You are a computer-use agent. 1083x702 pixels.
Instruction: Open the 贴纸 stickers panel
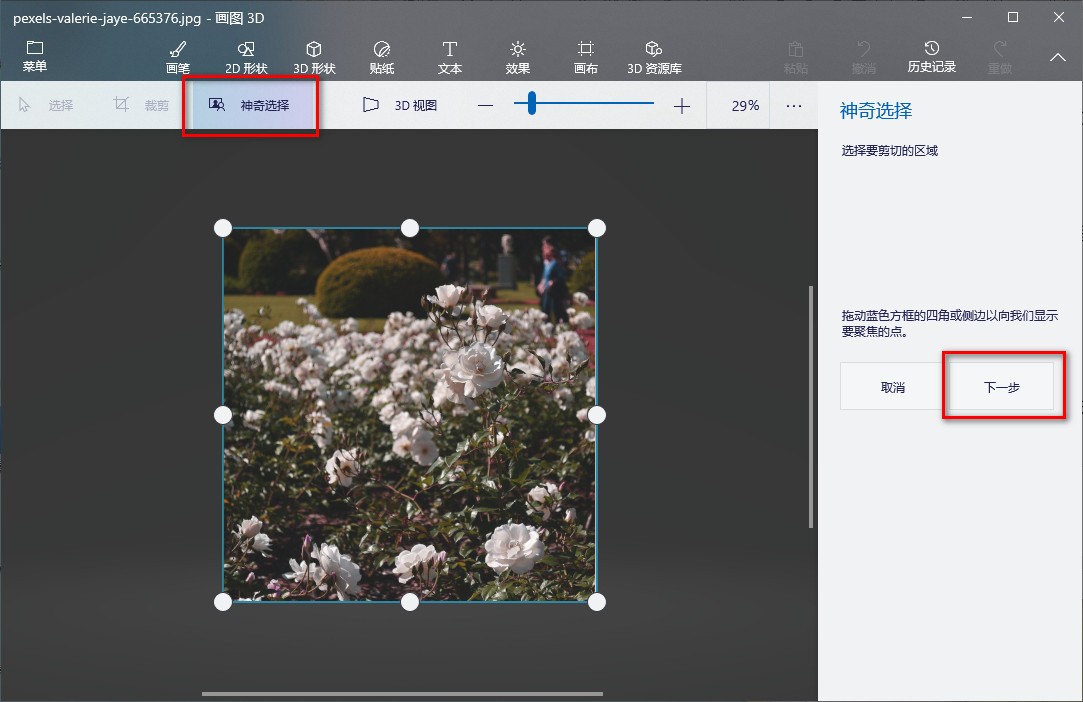(x=381, y=55)
